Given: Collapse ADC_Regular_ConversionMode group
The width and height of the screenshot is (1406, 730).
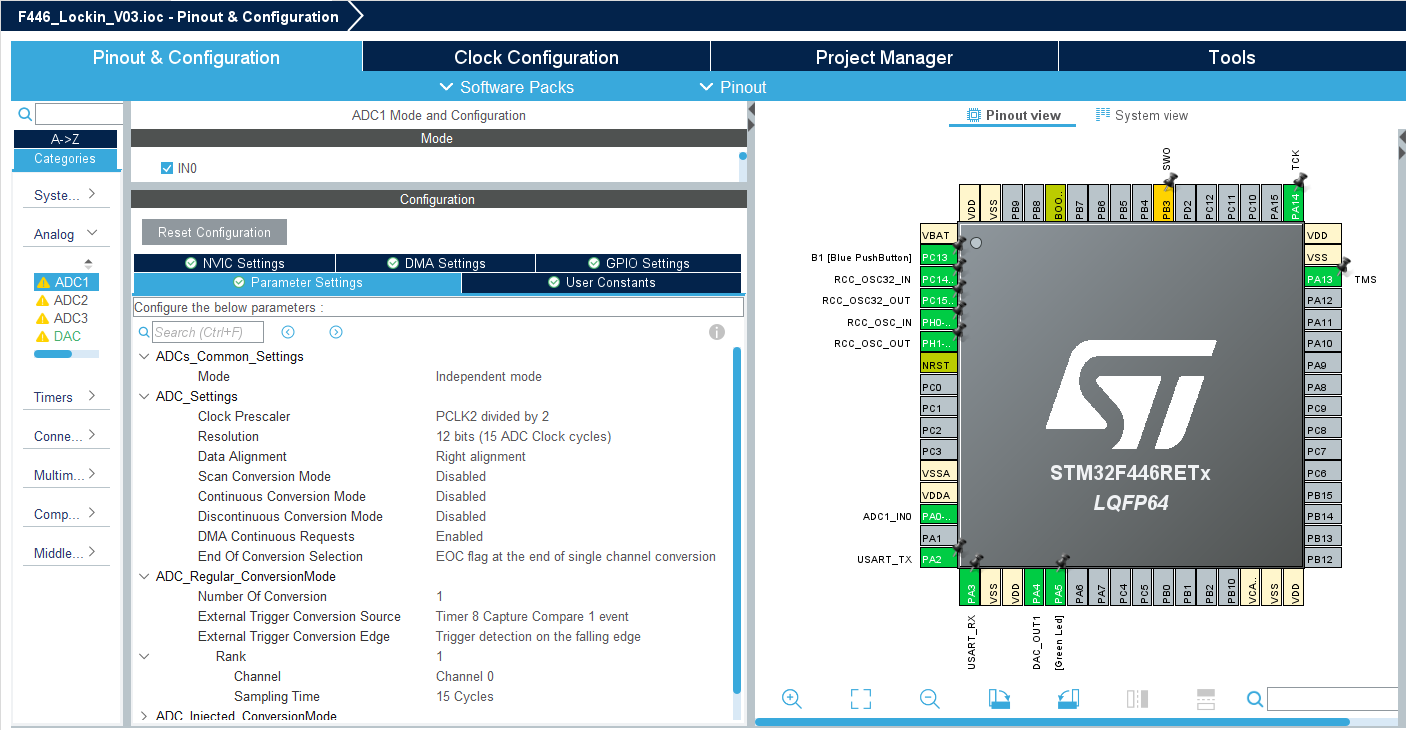Looking at the screenshot, I should click(144, 576).
